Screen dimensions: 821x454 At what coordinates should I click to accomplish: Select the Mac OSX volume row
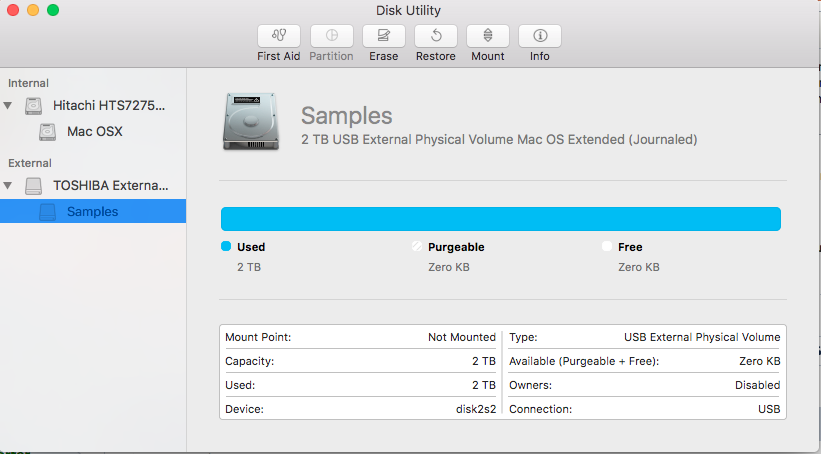93,131
